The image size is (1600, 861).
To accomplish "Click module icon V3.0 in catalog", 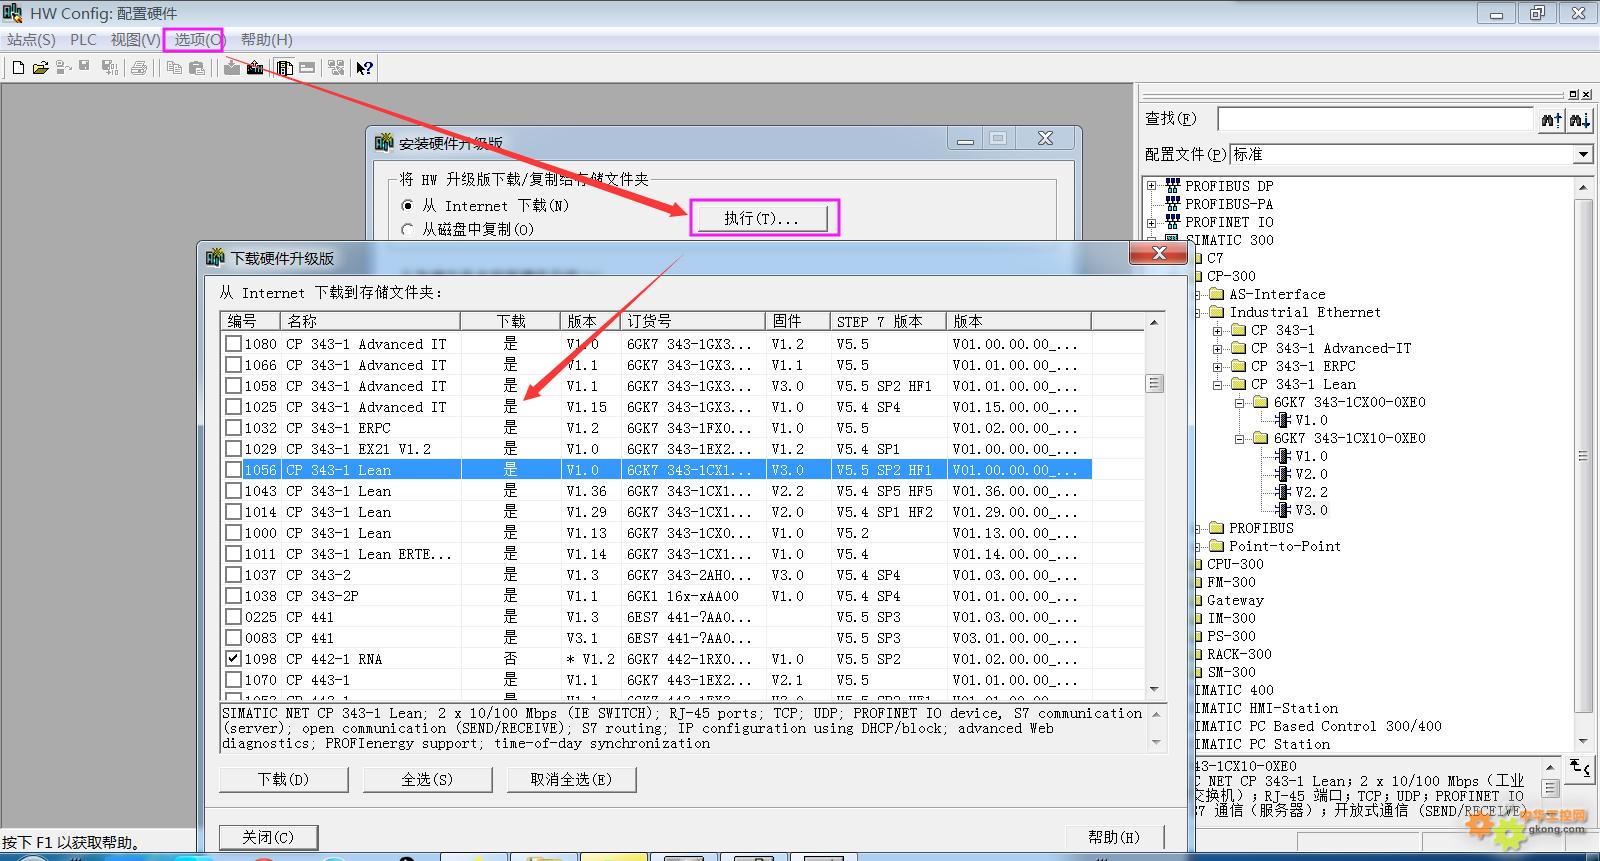I will click(1284, 510).
